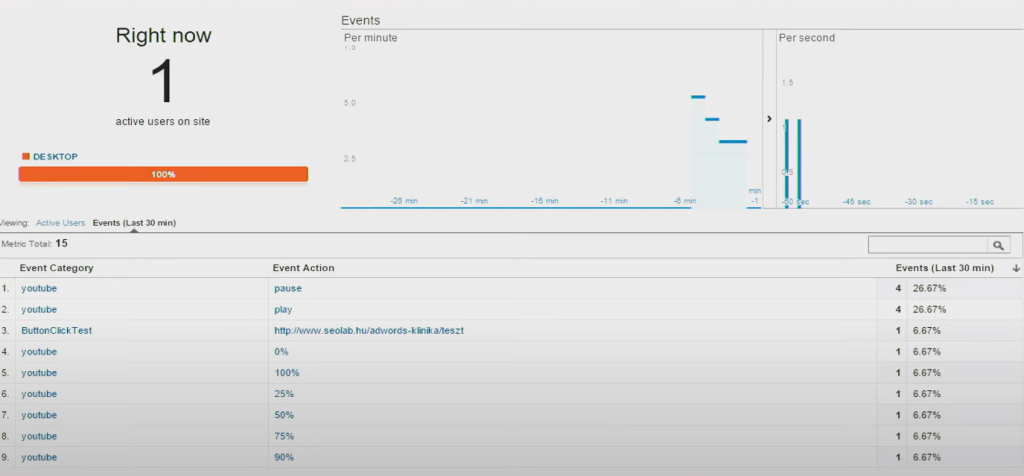
Task: Click the orange DESKTOP legend square
Action: click(25, 157)
